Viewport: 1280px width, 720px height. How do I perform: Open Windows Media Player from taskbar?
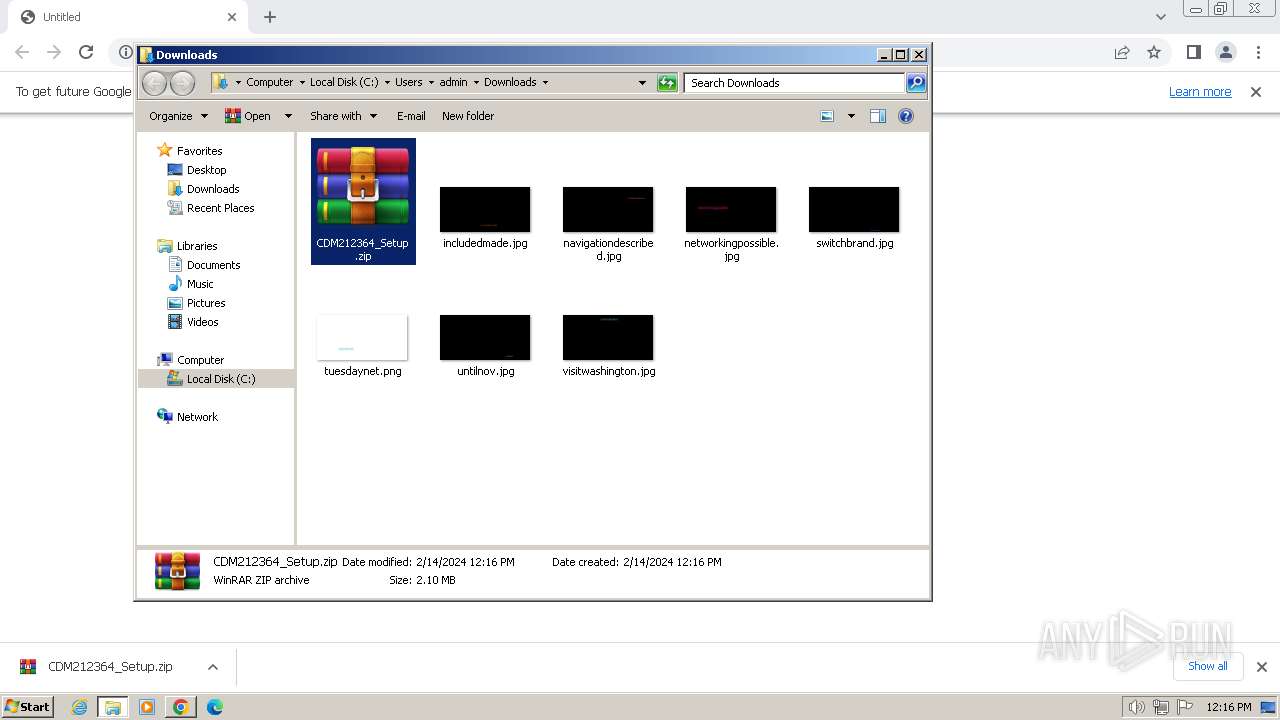tap(147, 707)
